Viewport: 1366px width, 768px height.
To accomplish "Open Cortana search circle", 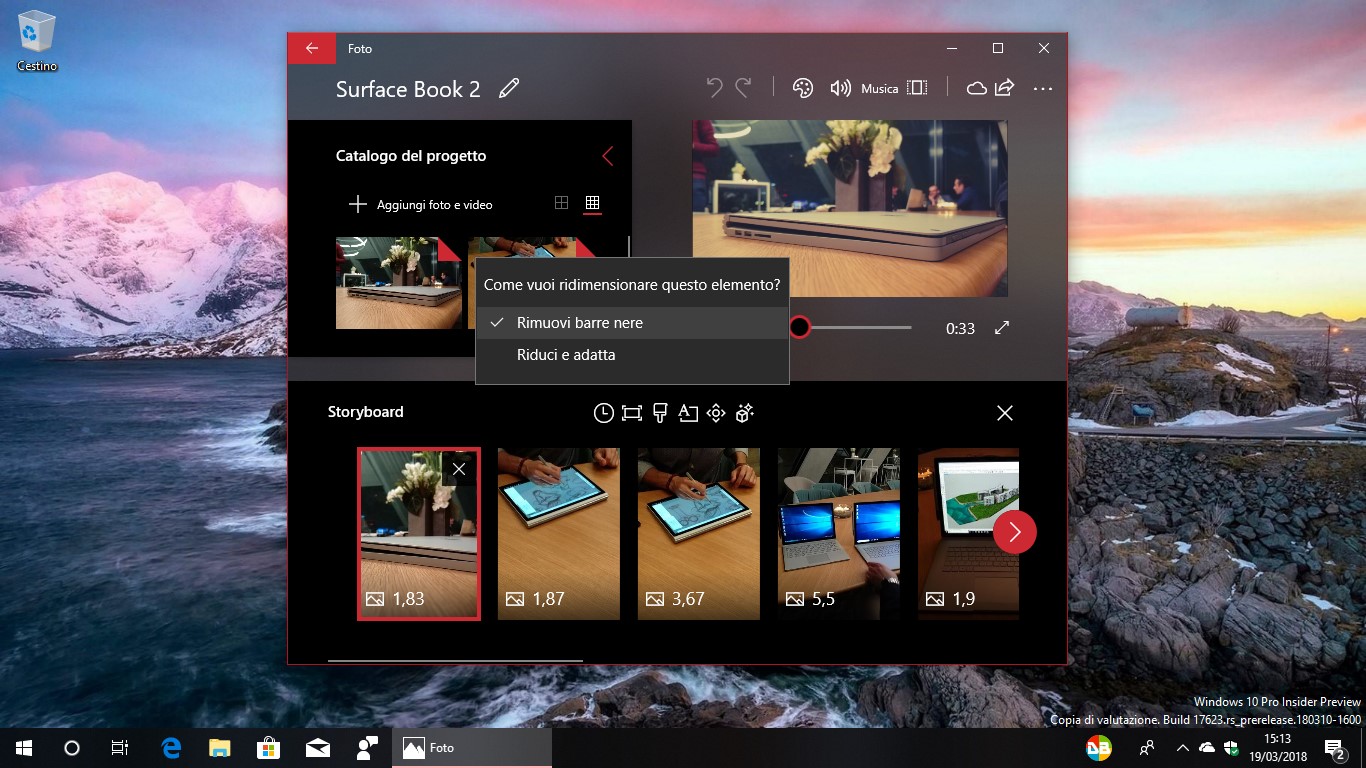I will 72,747.
